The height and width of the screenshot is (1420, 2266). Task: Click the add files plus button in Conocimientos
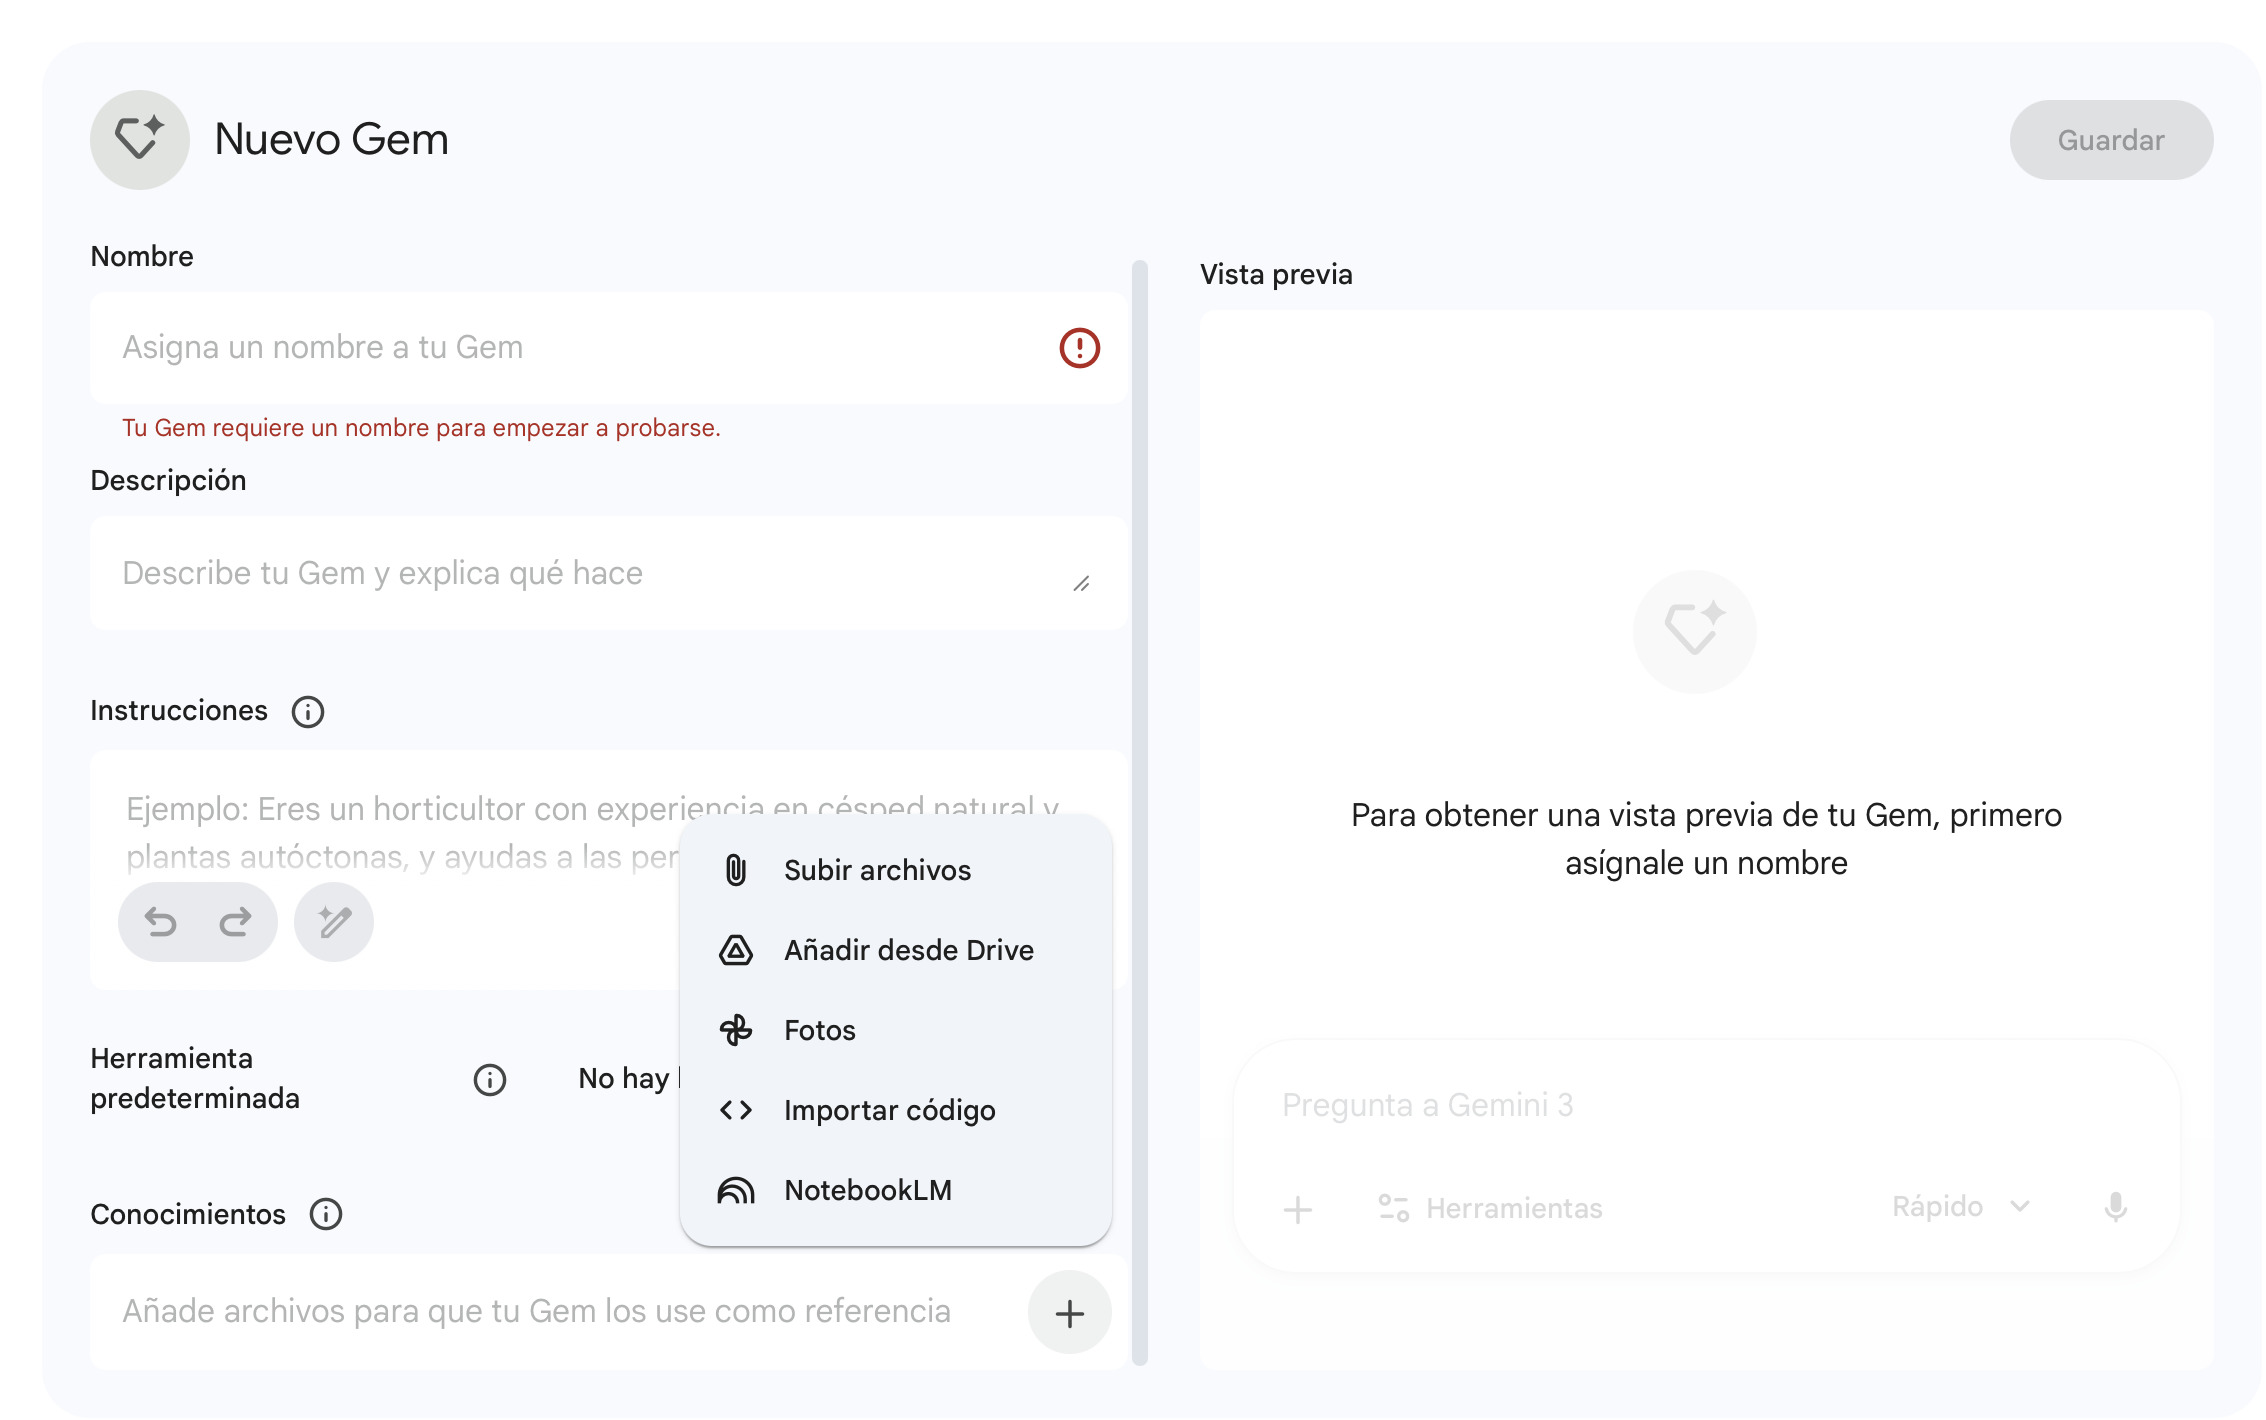(x=1069, y=1313)
